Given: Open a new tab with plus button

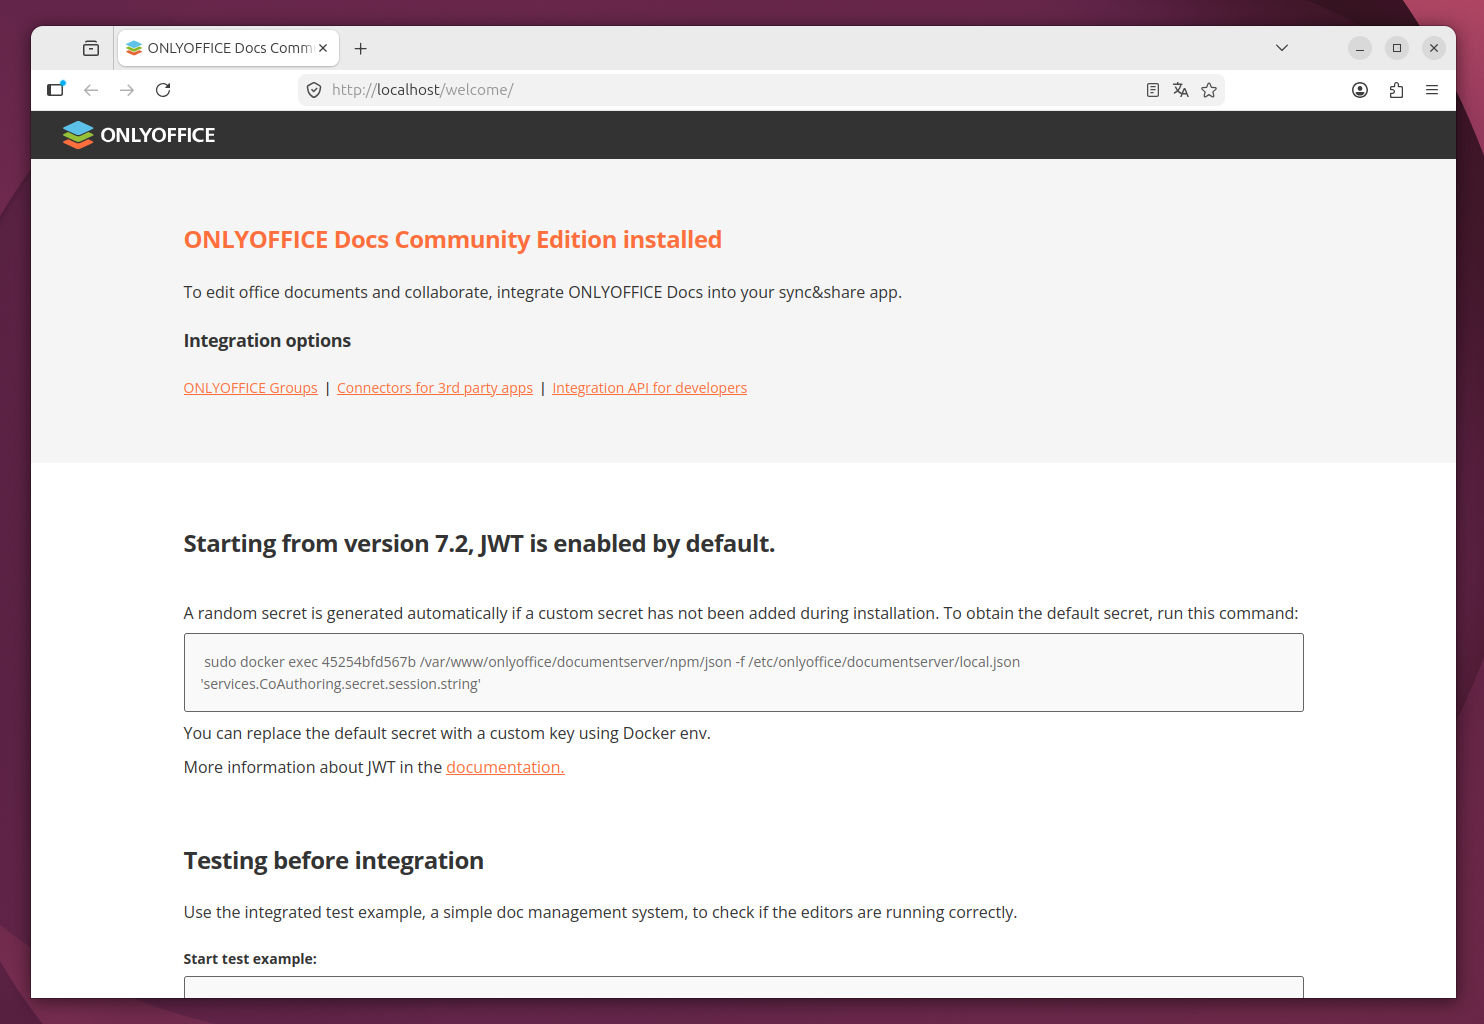Looking at the screenshot, I should pyautogui.click(x=361, y=48).
